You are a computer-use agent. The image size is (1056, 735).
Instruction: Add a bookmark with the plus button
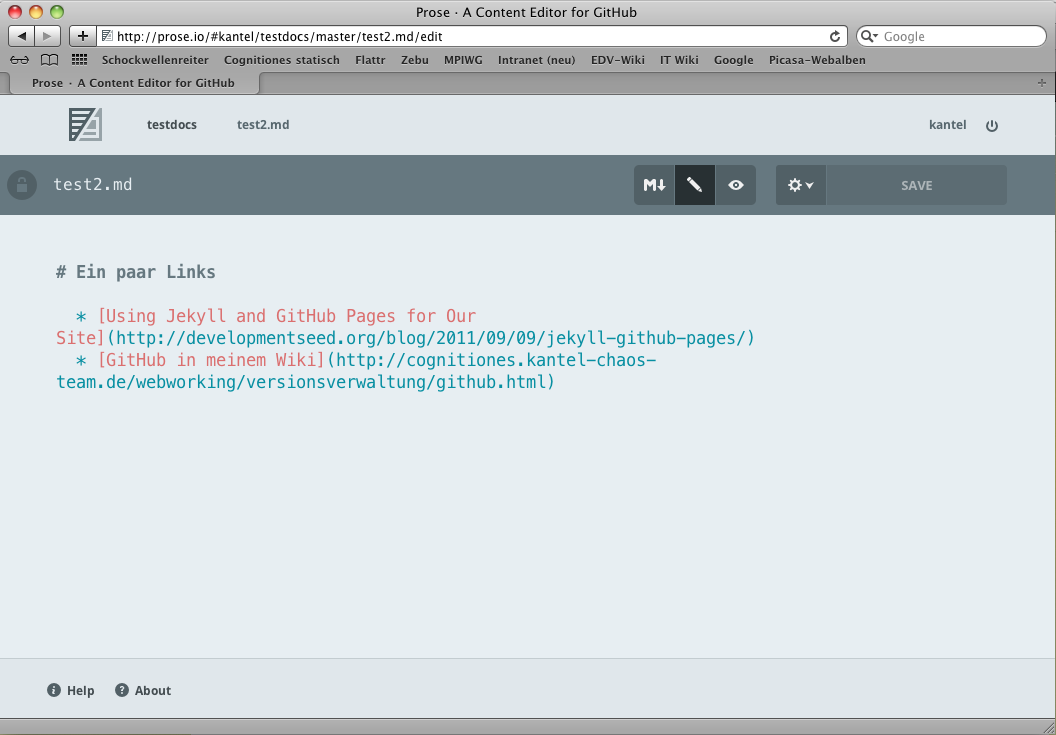tap(83, 36)
